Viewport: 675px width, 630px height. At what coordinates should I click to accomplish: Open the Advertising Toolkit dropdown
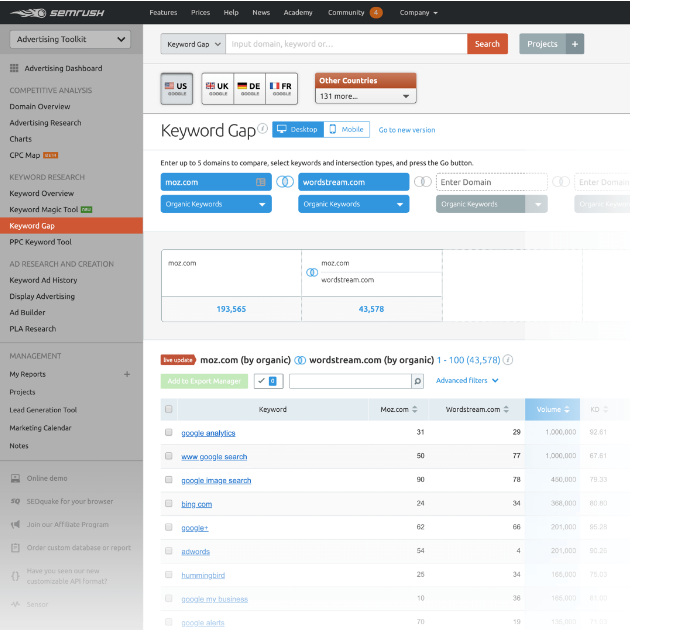tap(70, 39)
